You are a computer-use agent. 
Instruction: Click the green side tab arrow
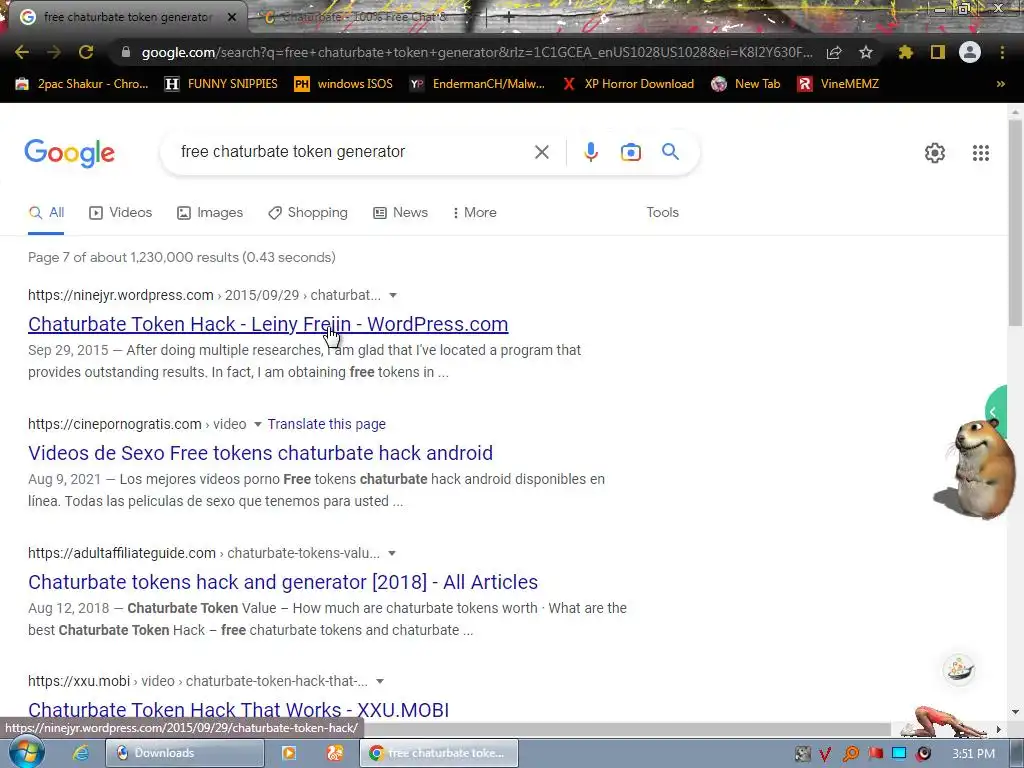[995, 412]
